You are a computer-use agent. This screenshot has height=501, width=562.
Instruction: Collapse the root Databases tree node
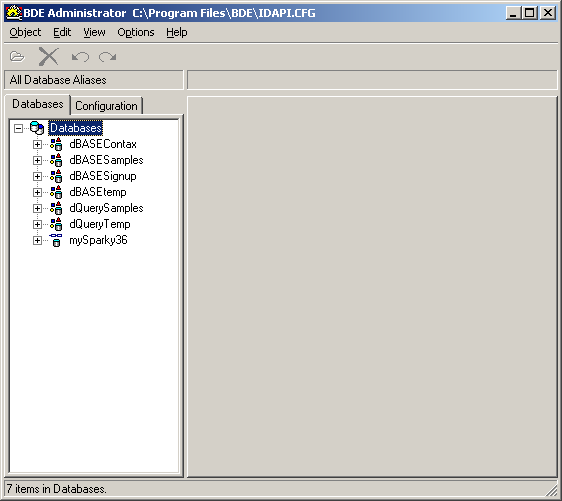tap(18, 128)
